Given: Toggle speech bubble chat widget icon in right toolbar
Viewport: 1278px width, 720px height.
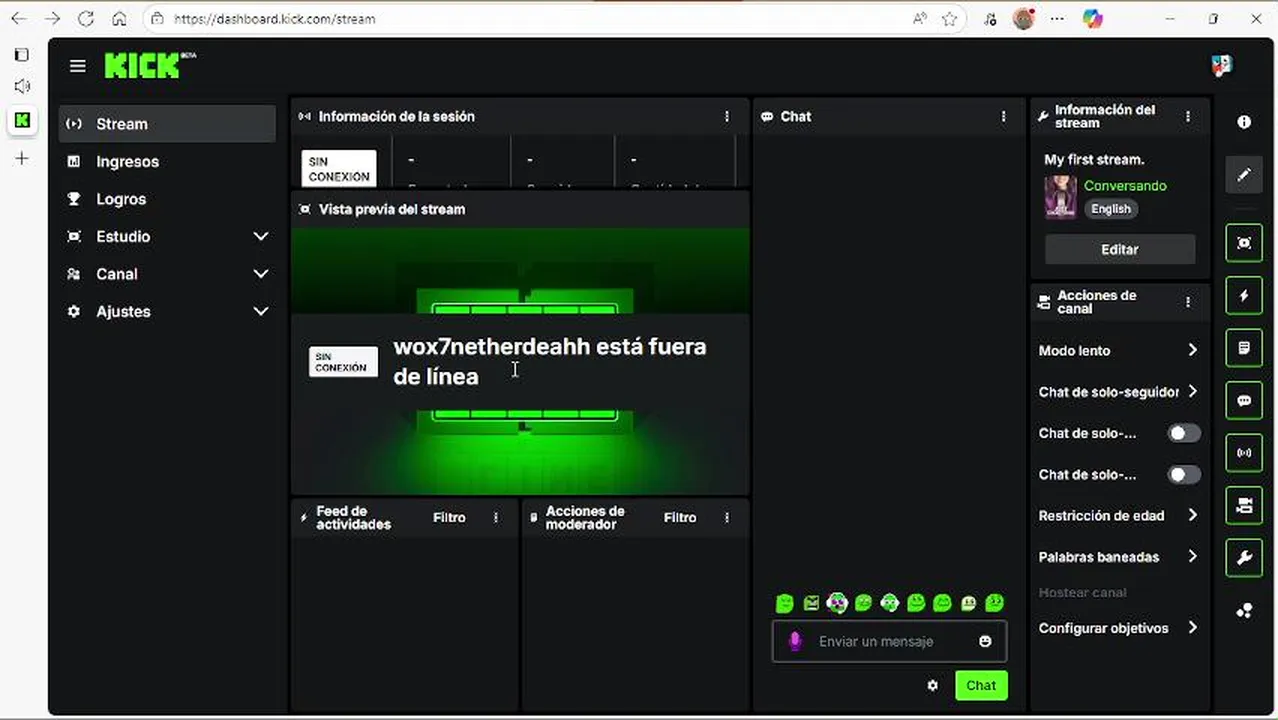Looking at the screenshot, I should click(1244, 400).
